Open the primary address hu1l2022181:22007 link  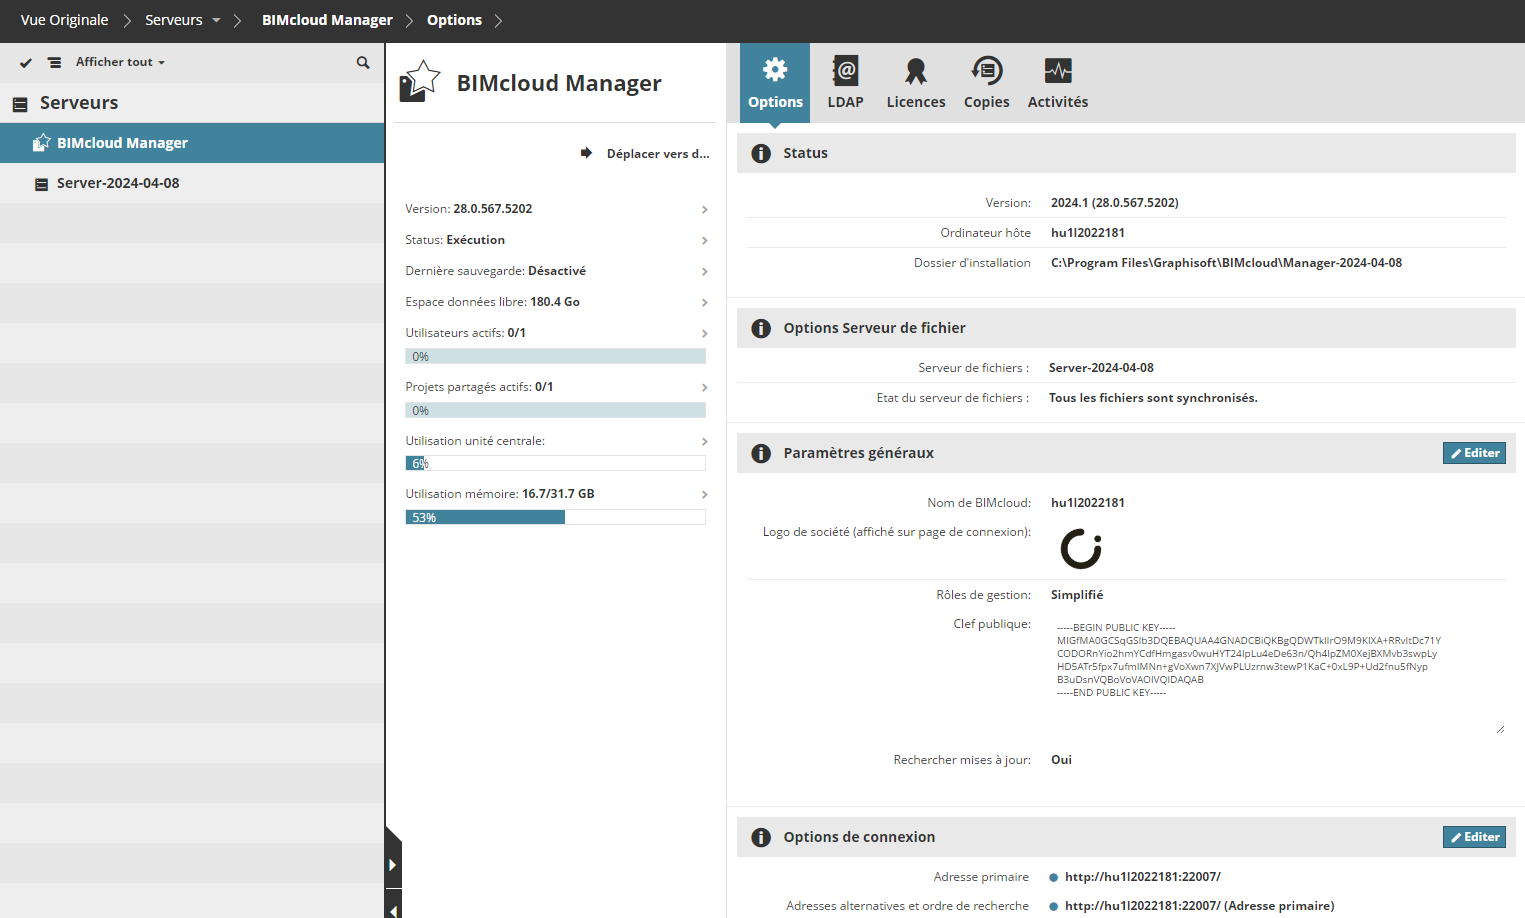click(x=1142, y=877)
